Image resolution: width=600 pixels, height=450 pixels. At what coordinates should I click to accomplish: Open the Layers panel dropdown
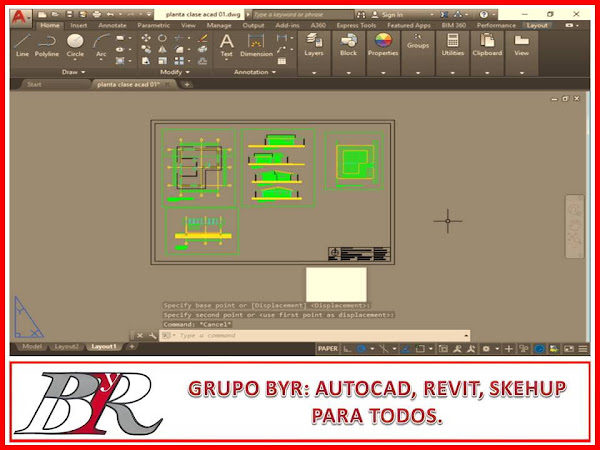(x=314, y=73)
